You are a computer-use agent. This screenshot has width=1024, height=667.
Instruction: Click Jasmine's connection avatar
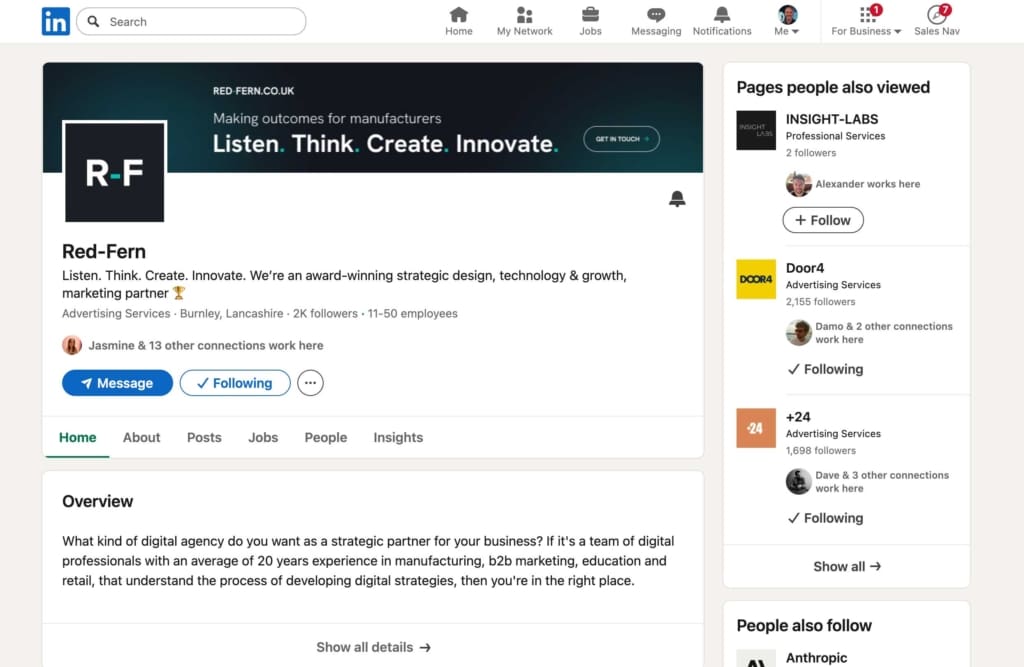(x=72, y=345)
